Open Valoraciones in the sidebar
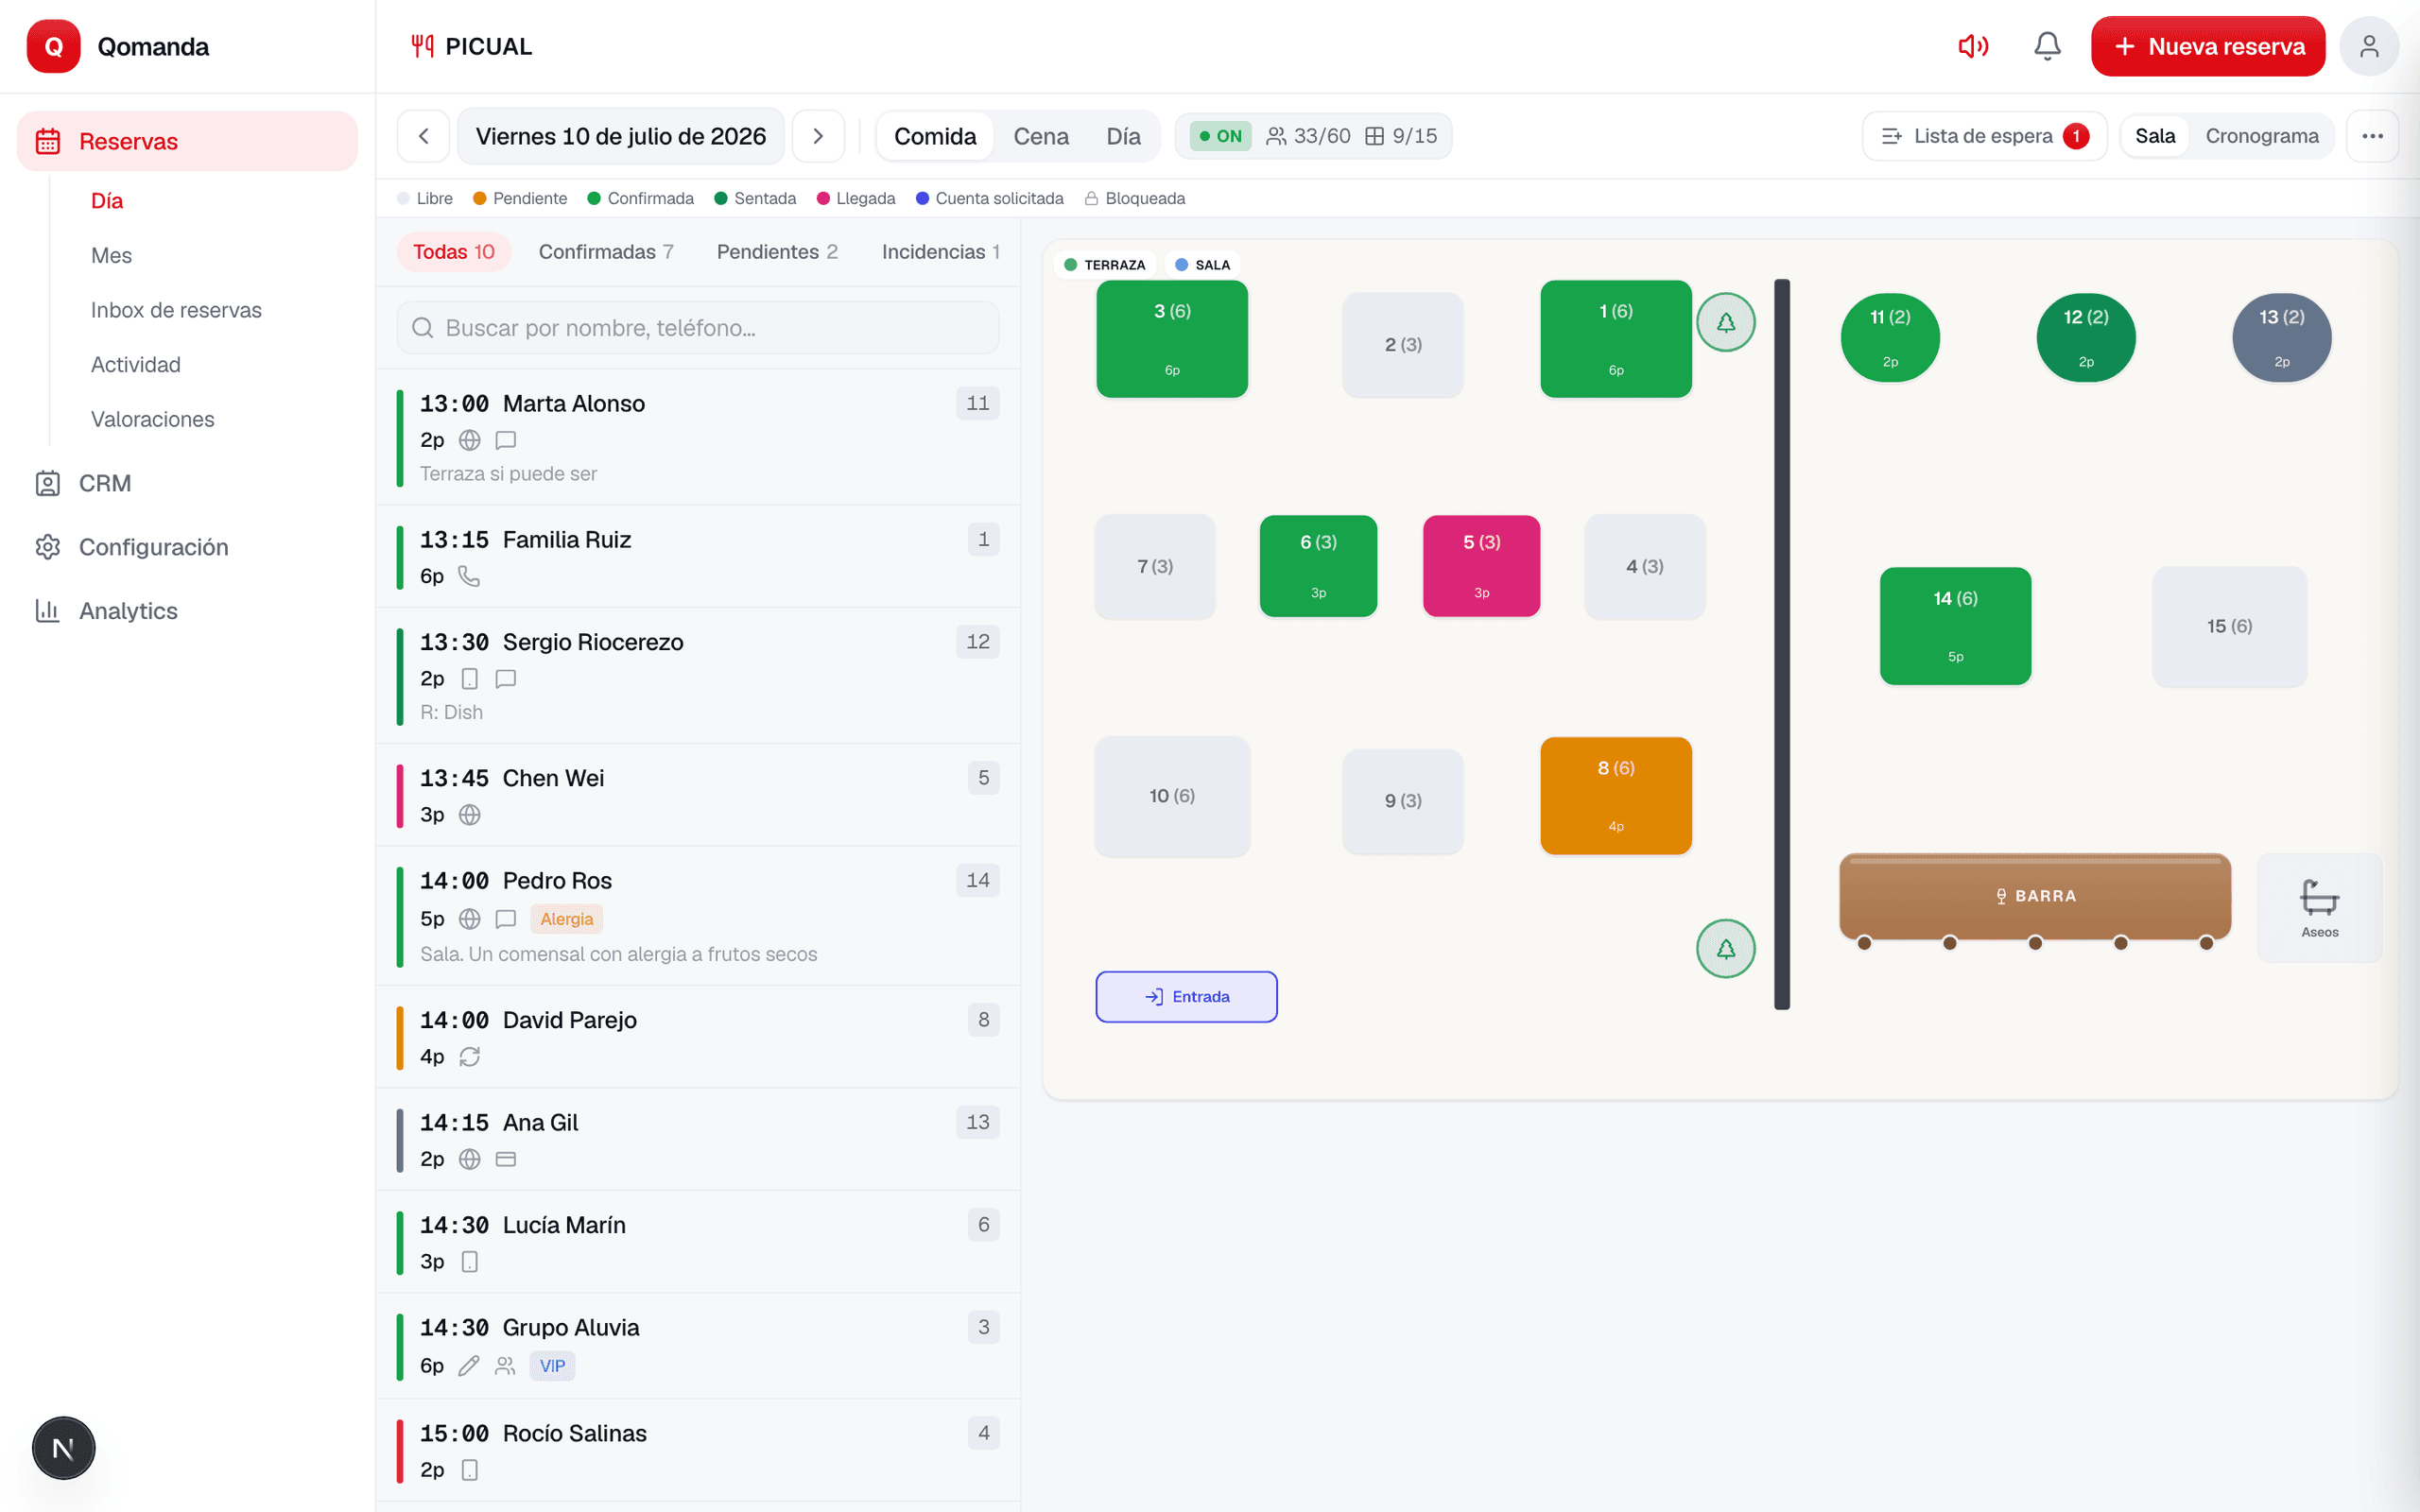Viewport: 2420px width, 1512px height. (x=152, y=419)
